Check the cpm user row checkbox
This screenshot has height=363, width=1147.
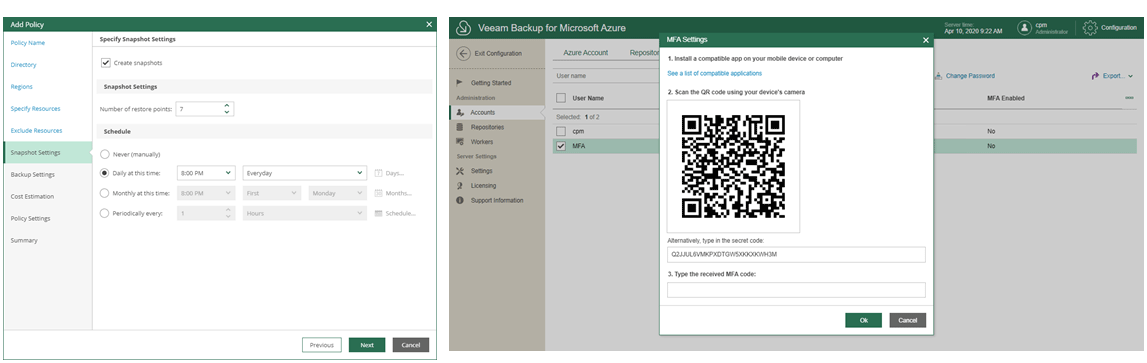pos(561,131)
